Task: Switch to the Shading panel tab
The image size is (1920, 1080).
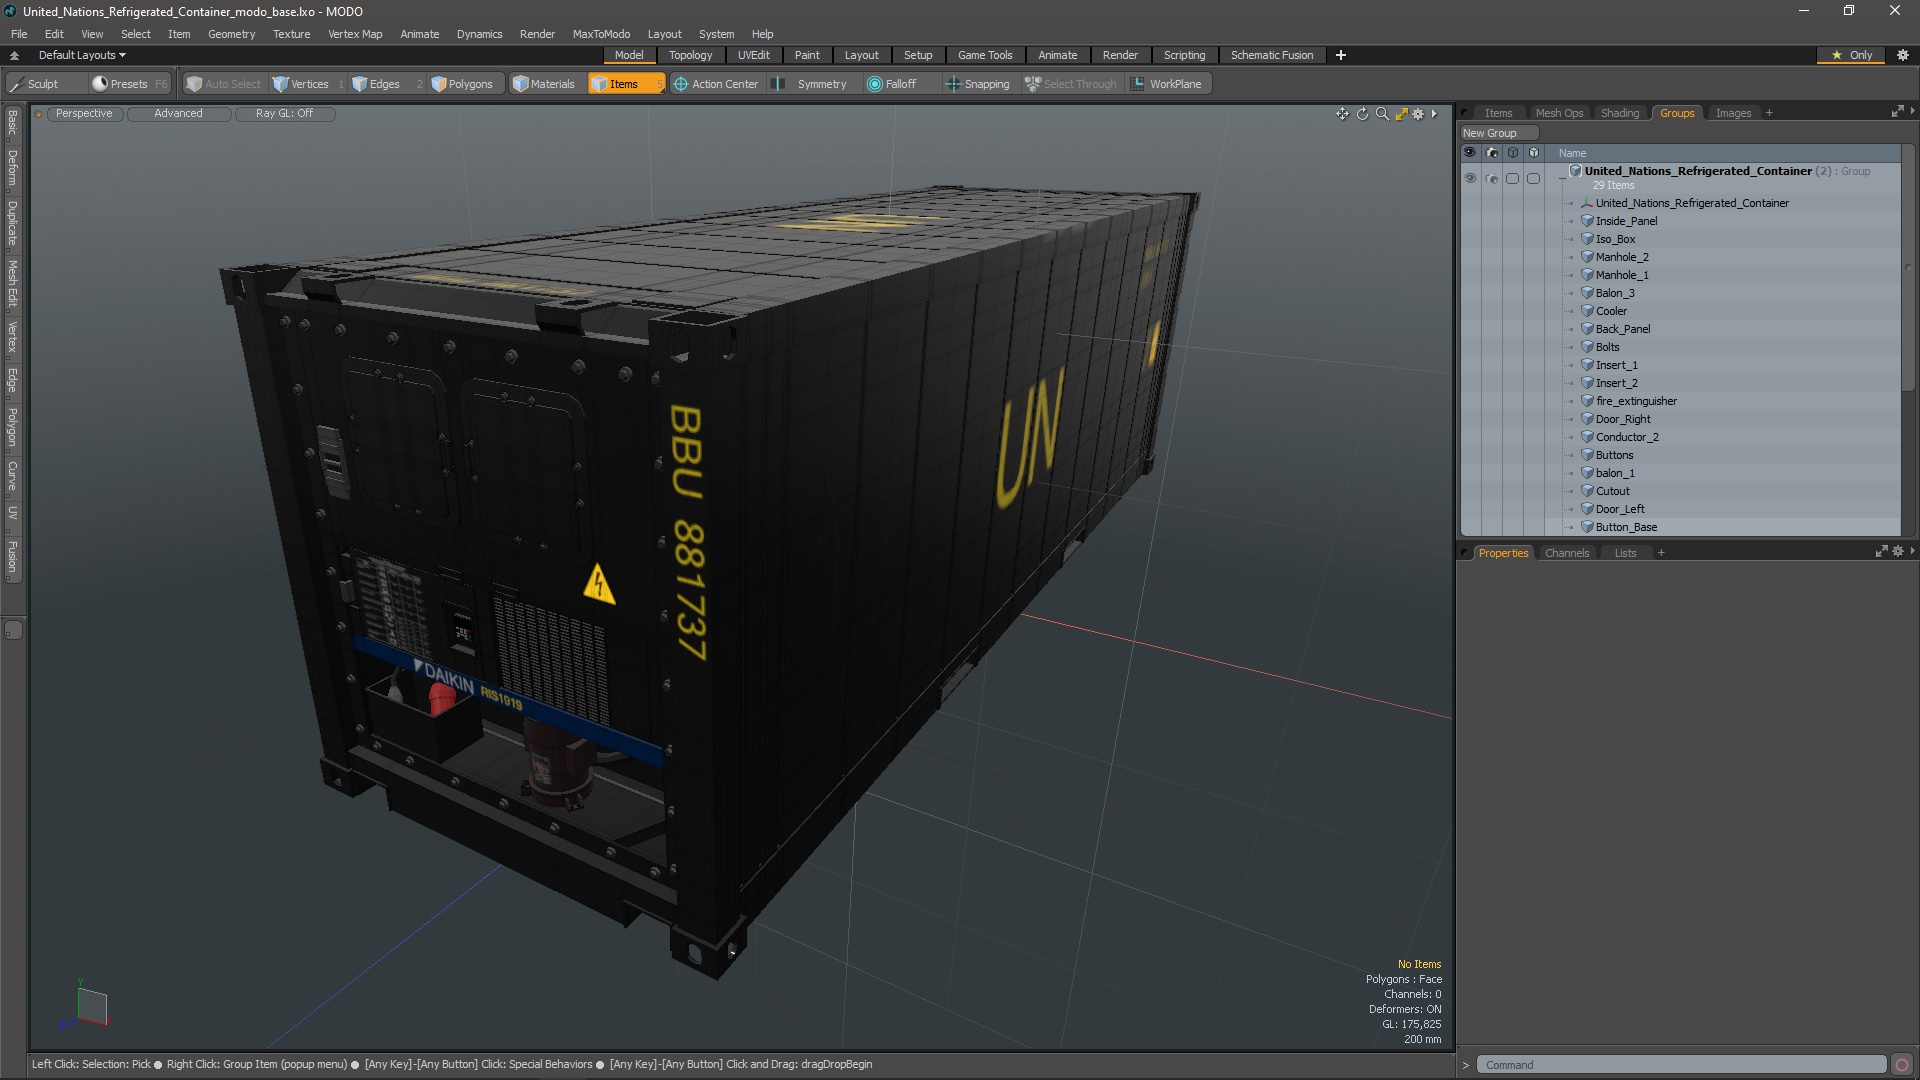Action: (x=1619, y=113)
